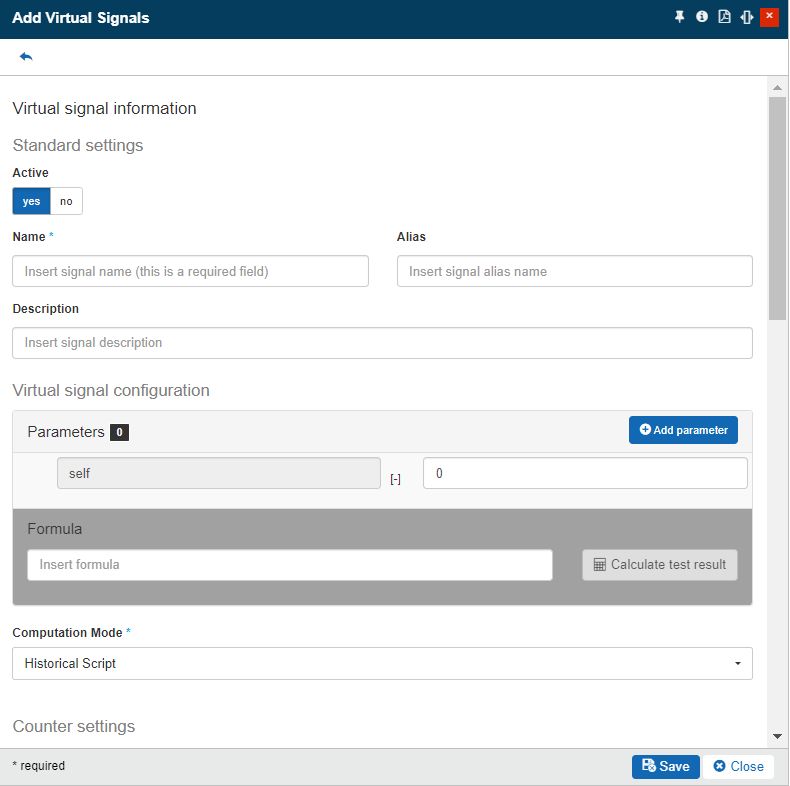Click the pin icon in title bar
This screenshot has height=786, width=790.
[680, 17]
